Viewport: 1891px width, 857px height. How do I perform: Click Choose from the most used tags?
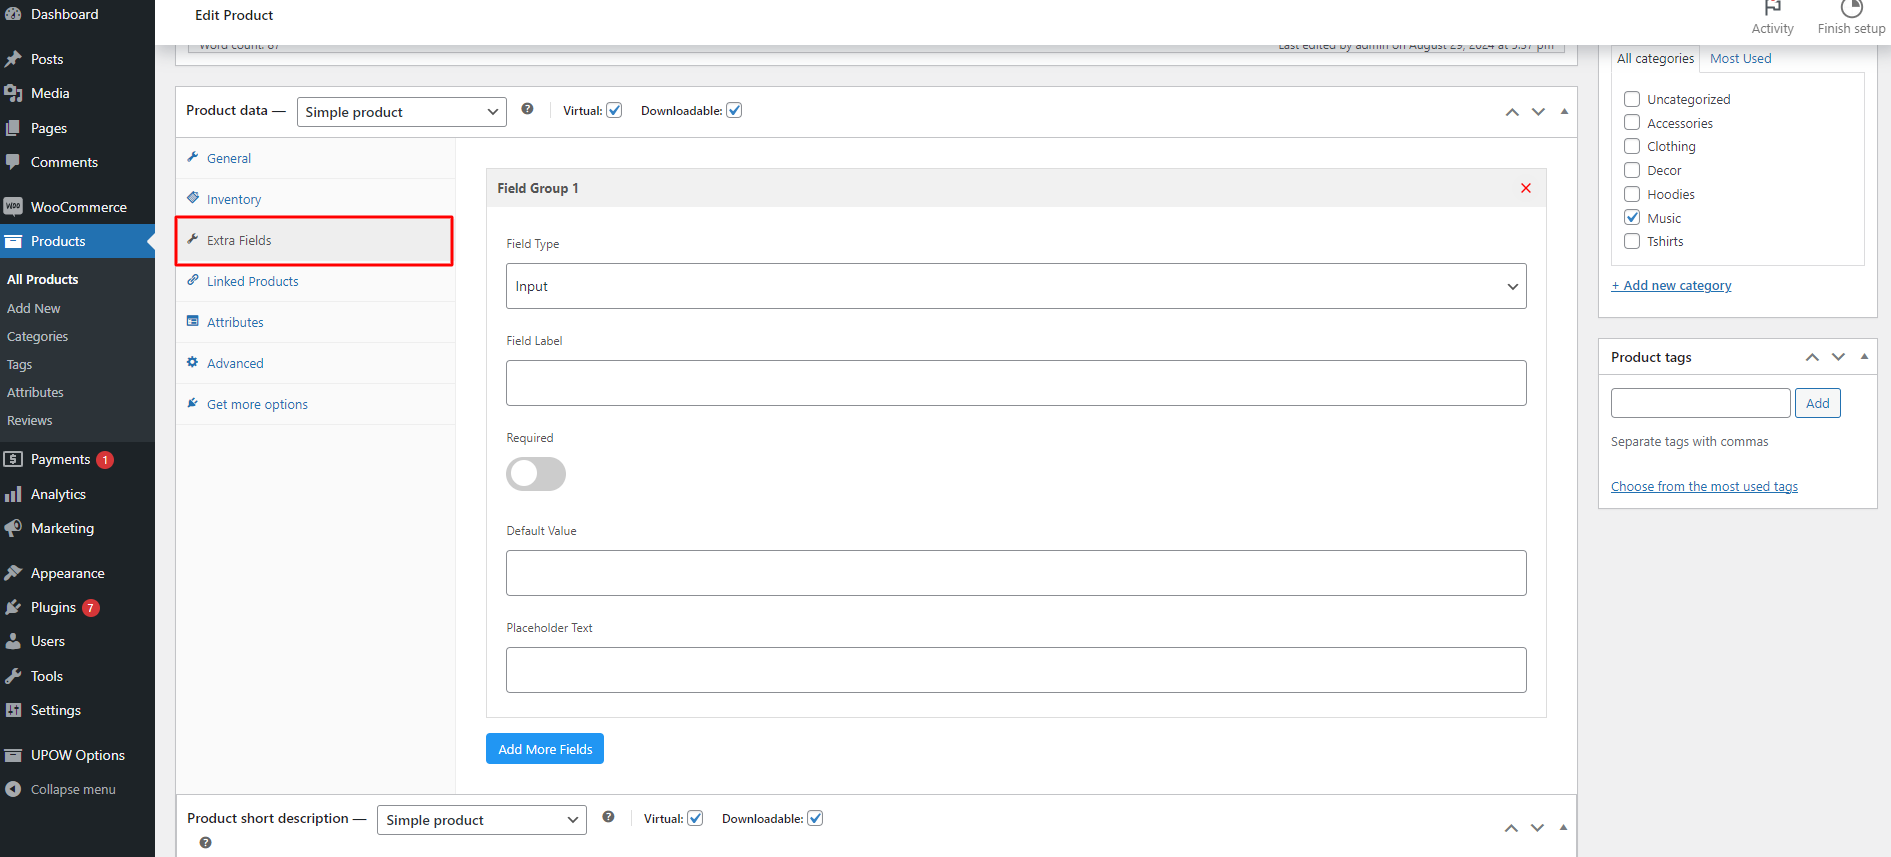(x=1704, y=486)
